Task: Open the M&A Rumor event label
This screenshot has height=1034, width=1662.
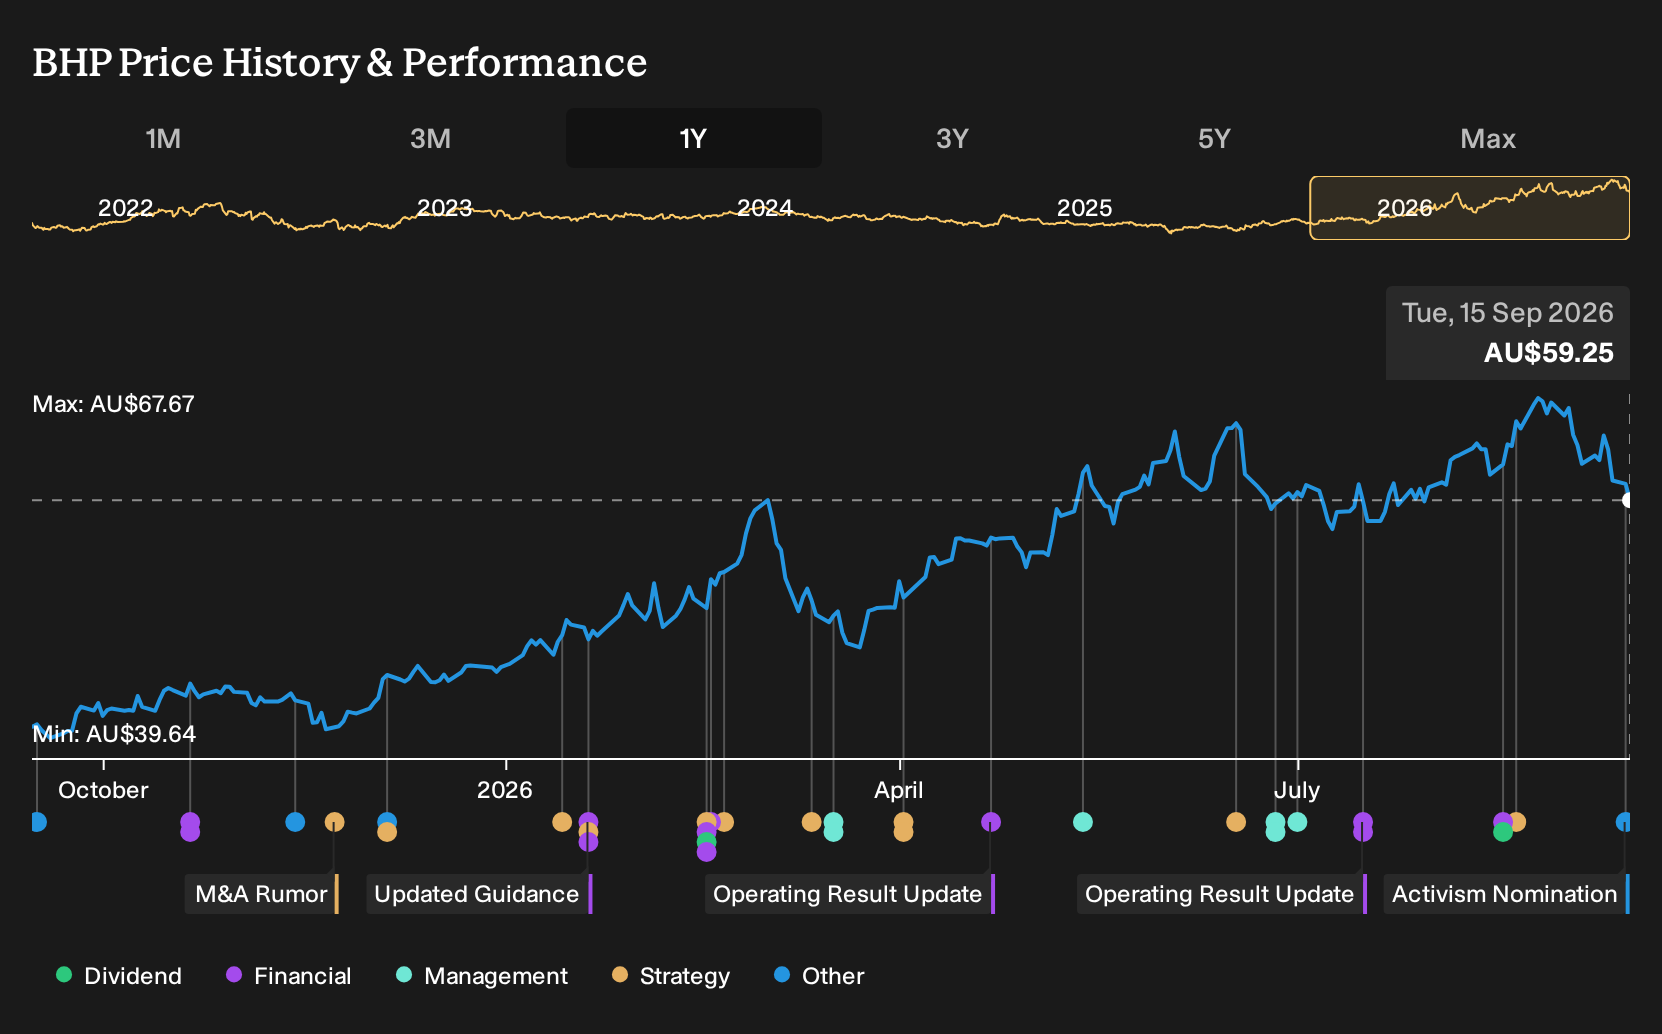Action: pyautogui.click(x=262, y=894)
